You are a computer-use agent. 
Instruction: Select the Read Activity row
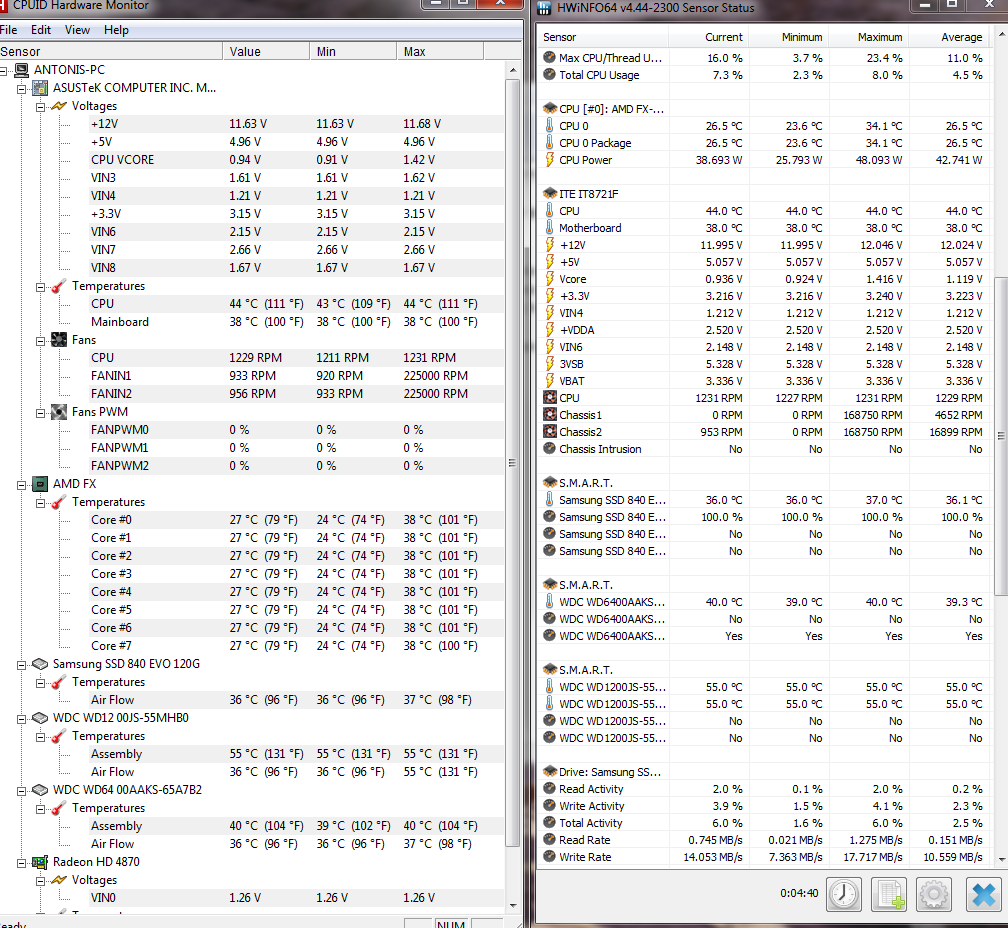coord(765,789)
